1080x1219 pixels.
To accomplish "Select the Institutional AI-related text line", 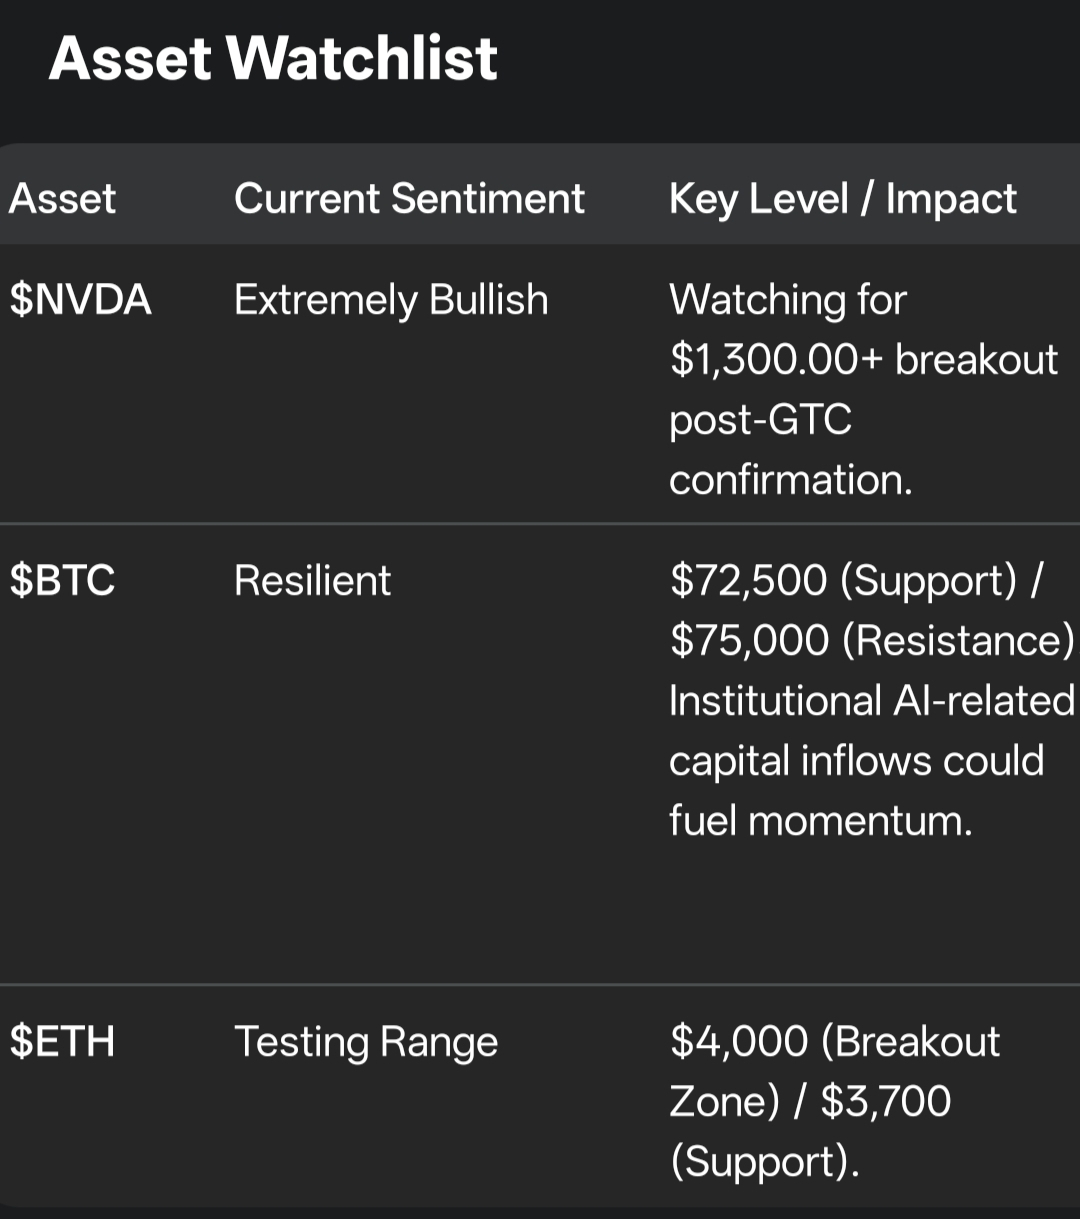I will pos(871,701).
